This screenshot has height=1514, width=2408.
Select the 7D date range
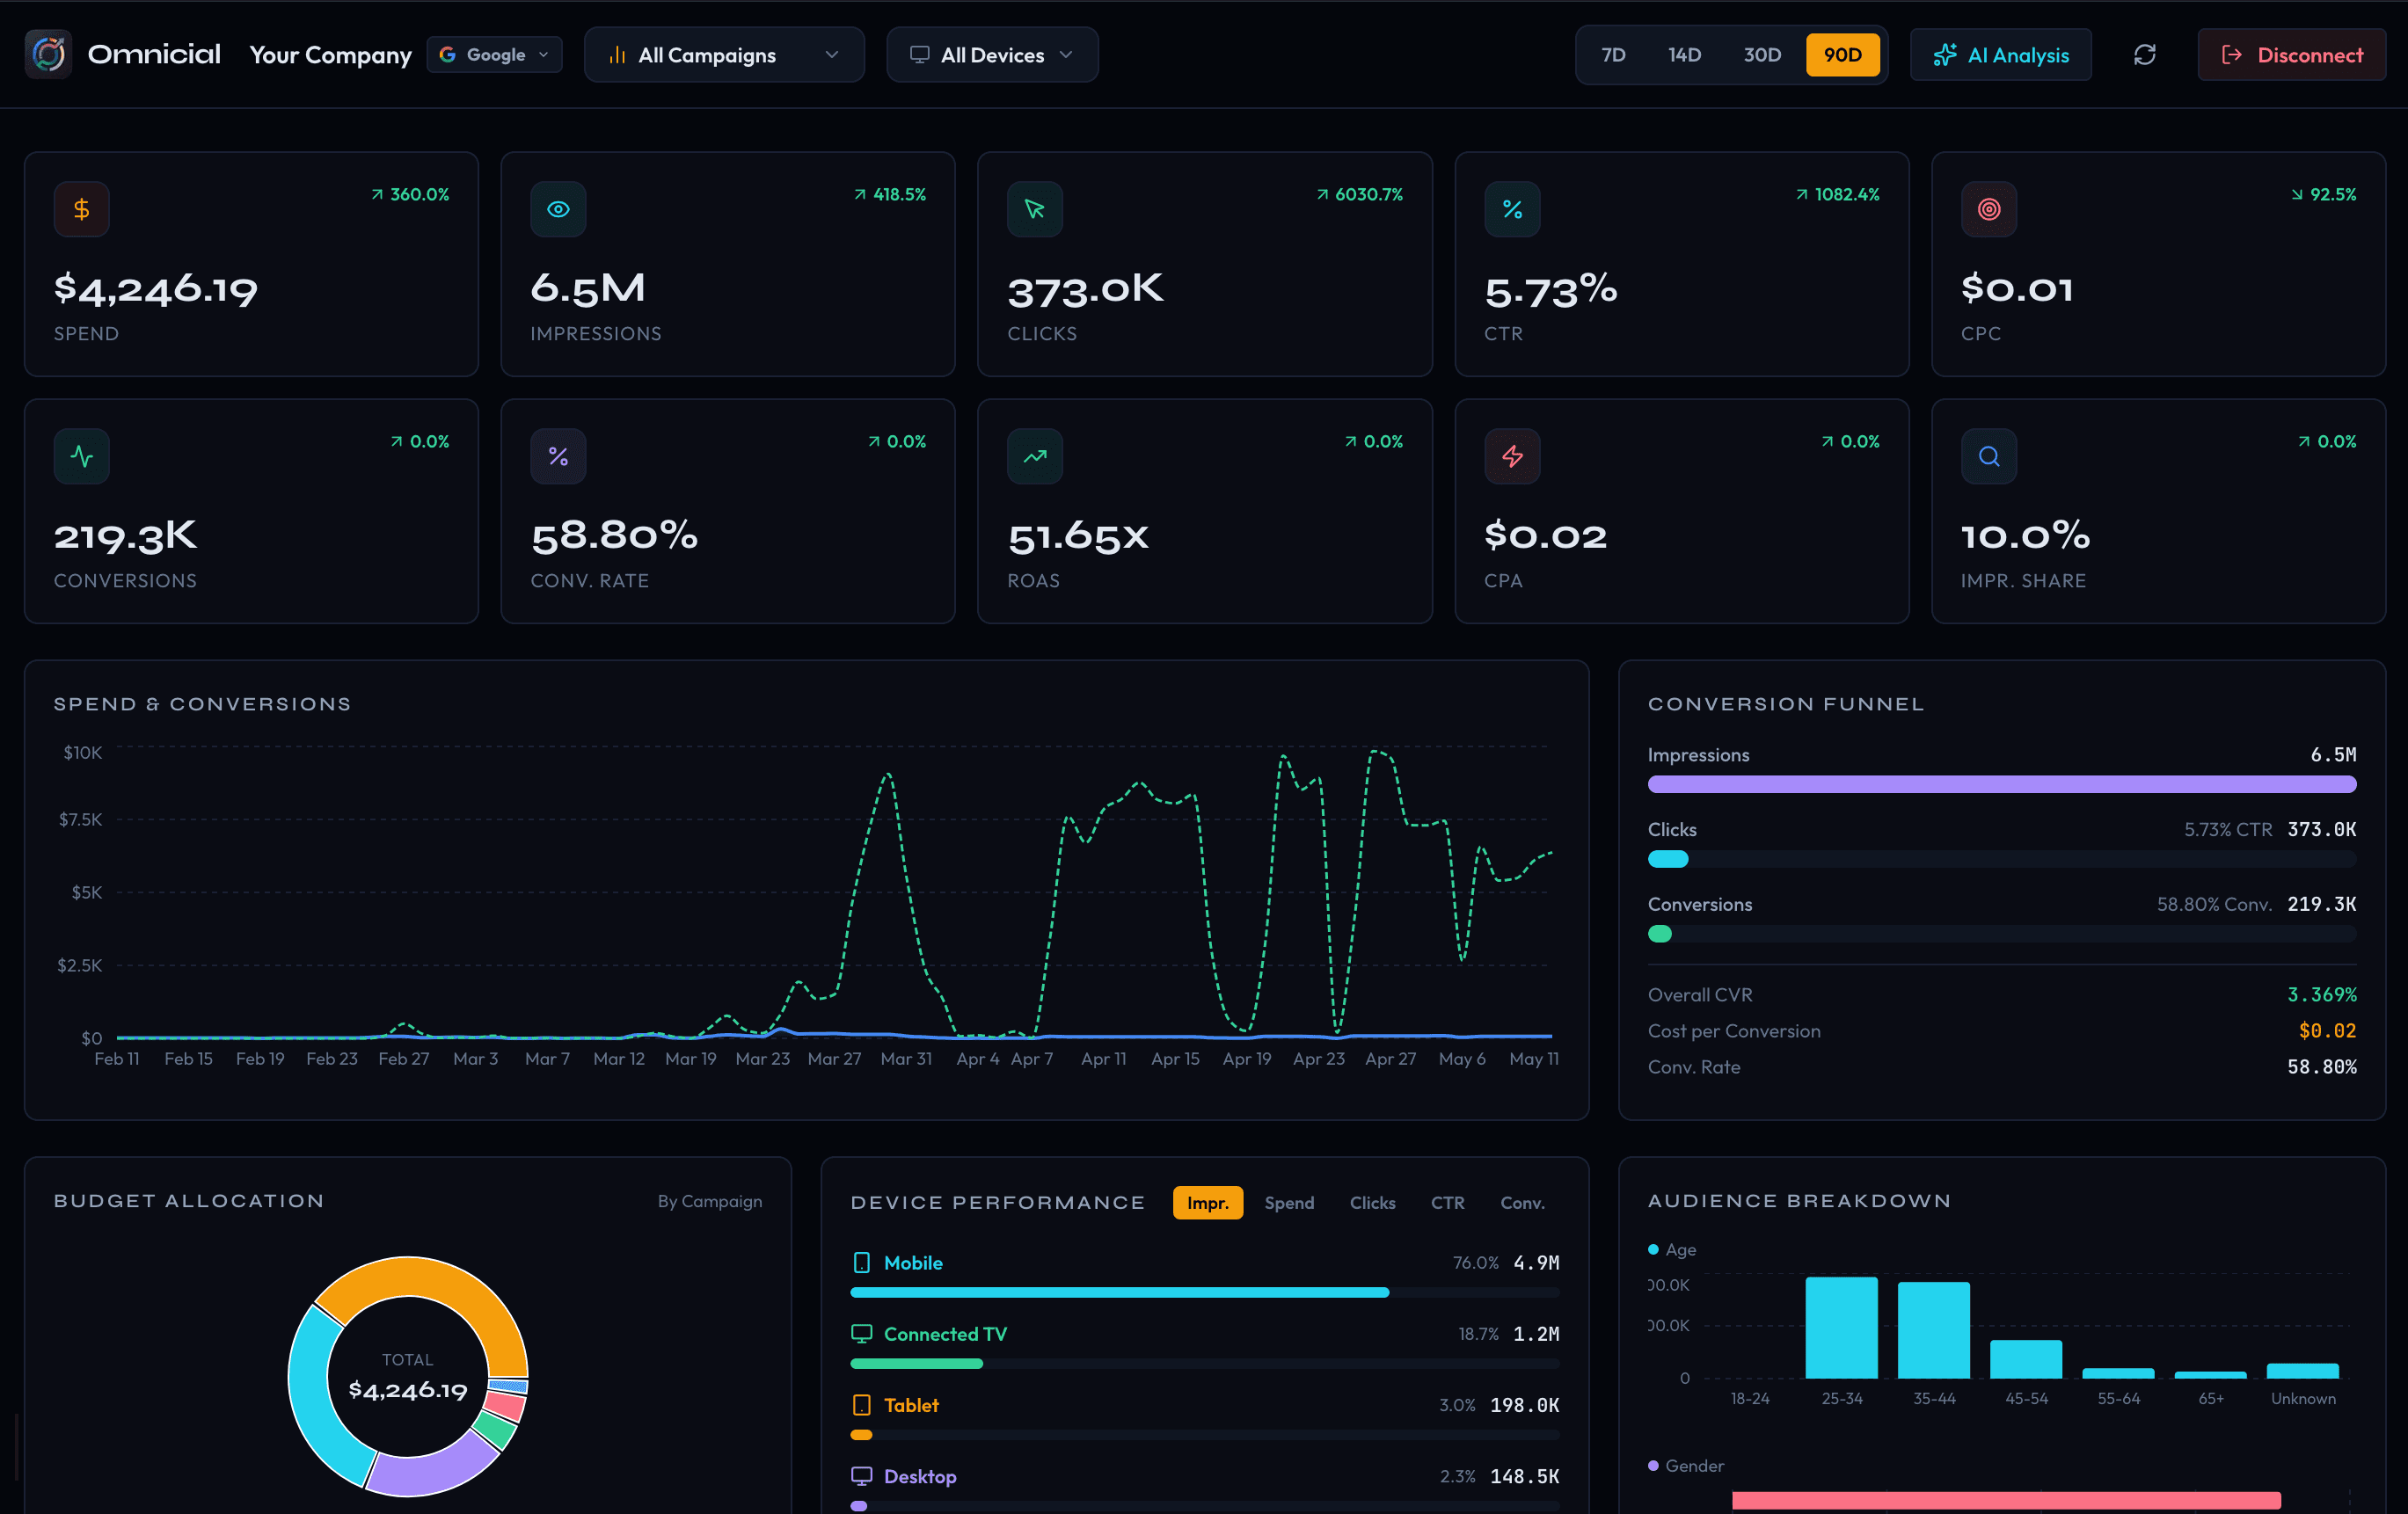[x=1613, y=55]
